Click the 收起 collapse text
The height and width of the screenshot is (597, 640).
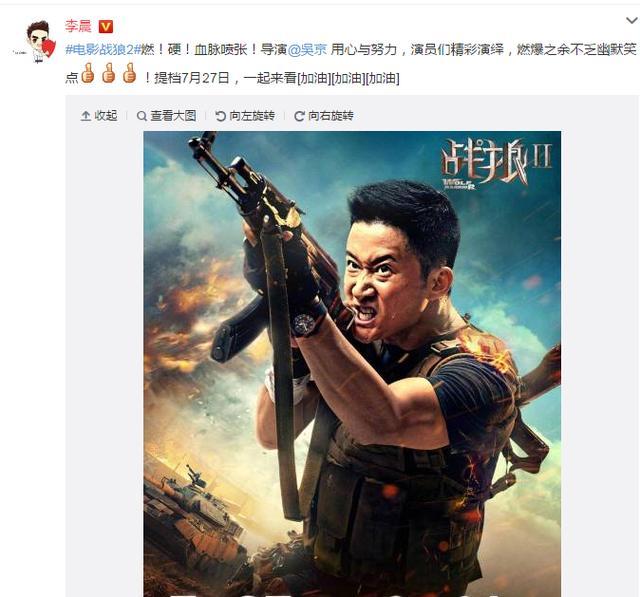coord(106,116)
